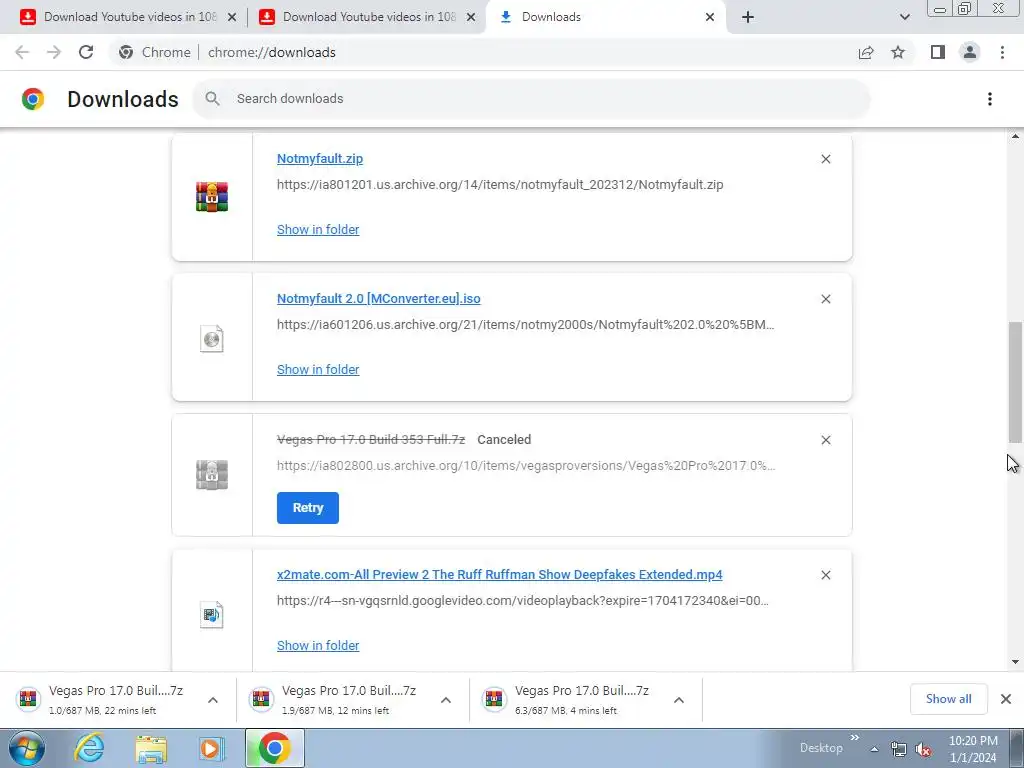Screen dimensions: 1024x768
Task: Show hidden system tray icons
Action: coord(874,749)
